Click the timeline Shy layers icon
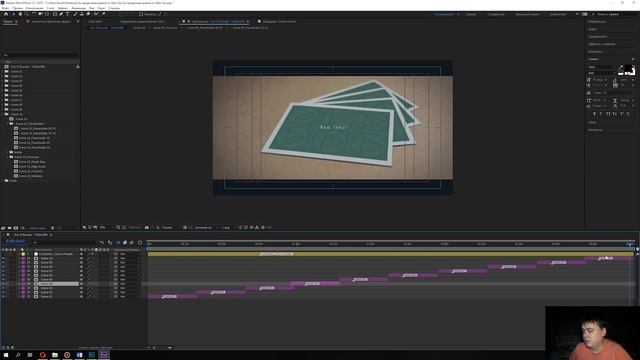 [x=118, y=242]
